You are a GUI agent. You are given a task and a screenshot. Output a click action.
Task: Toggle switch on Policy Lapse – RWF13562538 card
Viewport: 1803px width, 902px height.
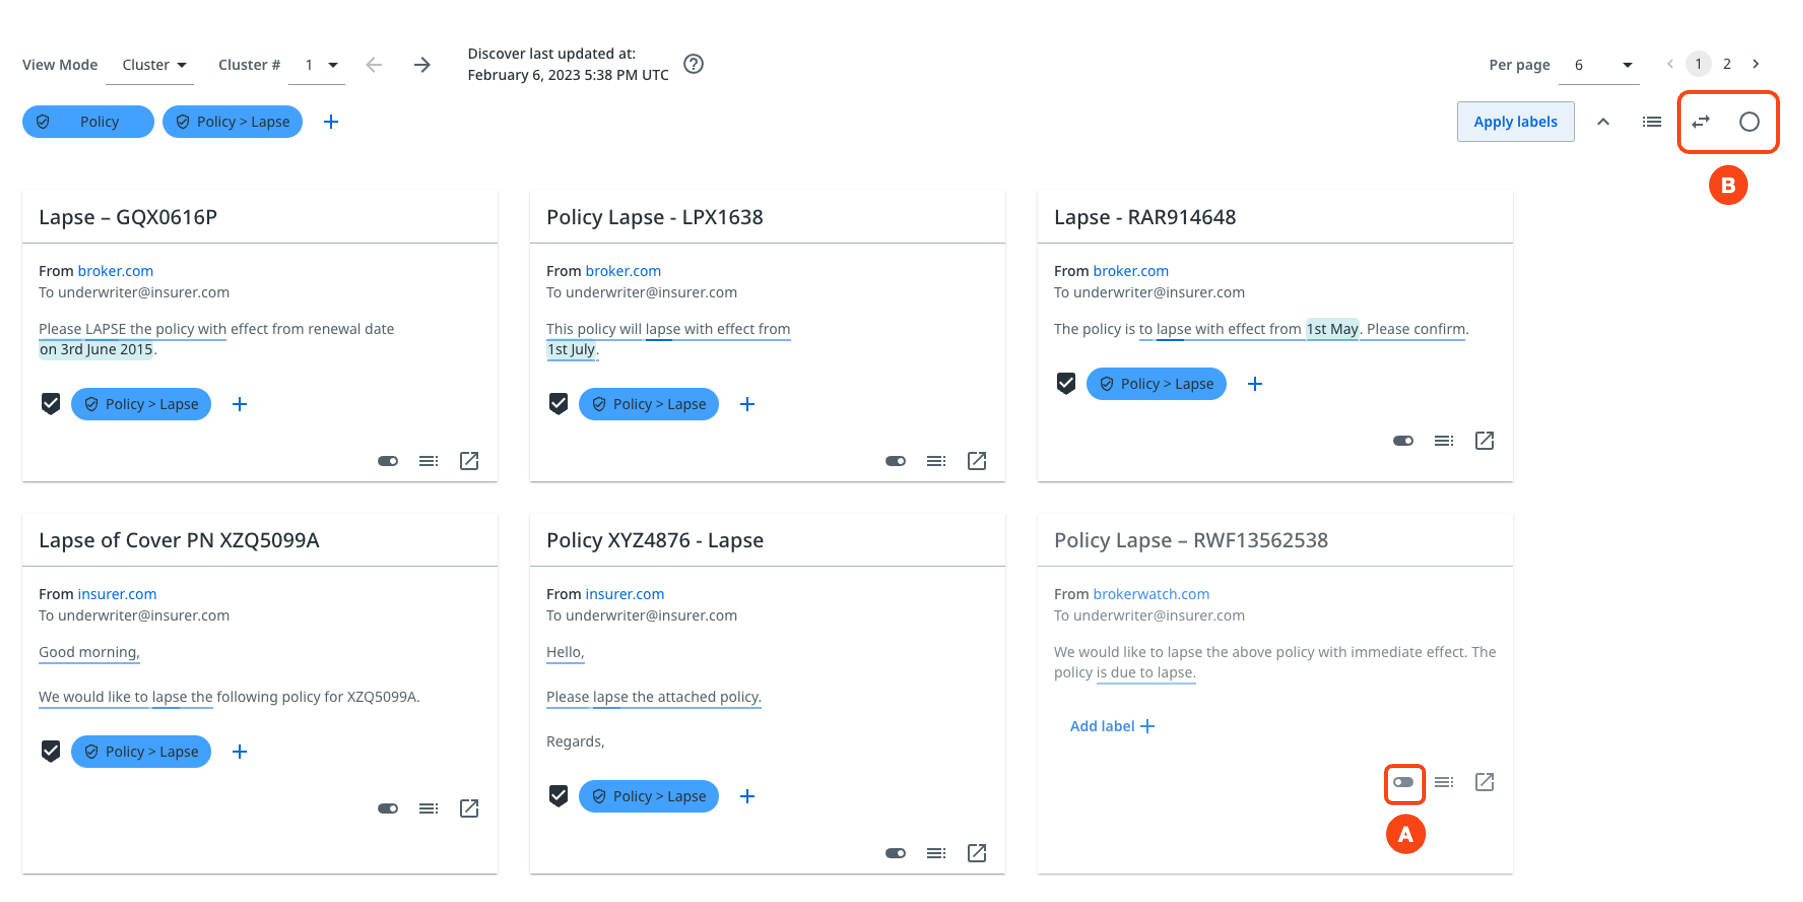coord(1403,782)
